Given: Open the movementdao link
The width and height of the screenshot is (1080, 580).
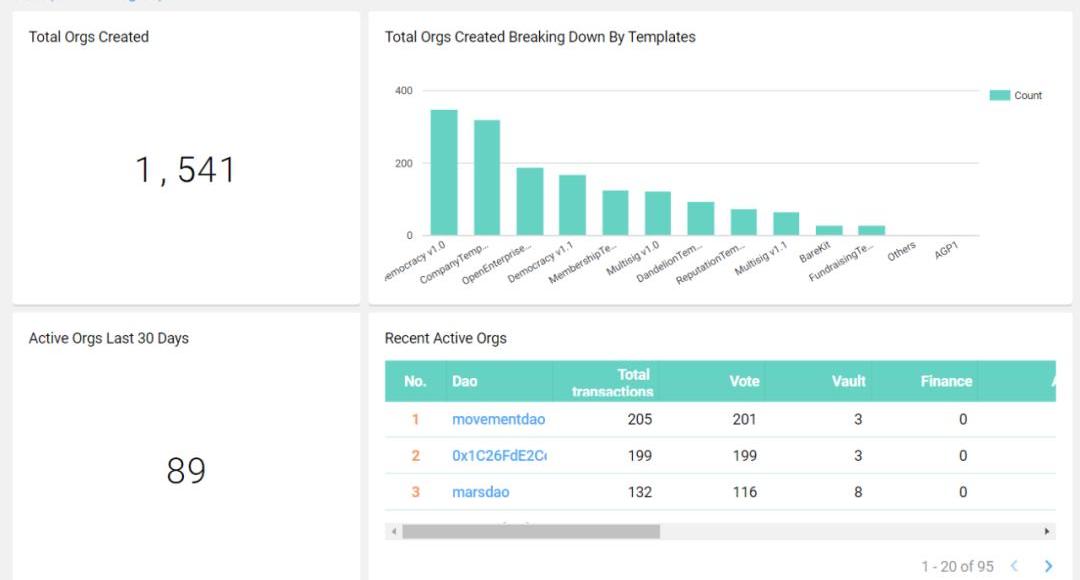Looking at the screenshot, I should pos(498,419).
